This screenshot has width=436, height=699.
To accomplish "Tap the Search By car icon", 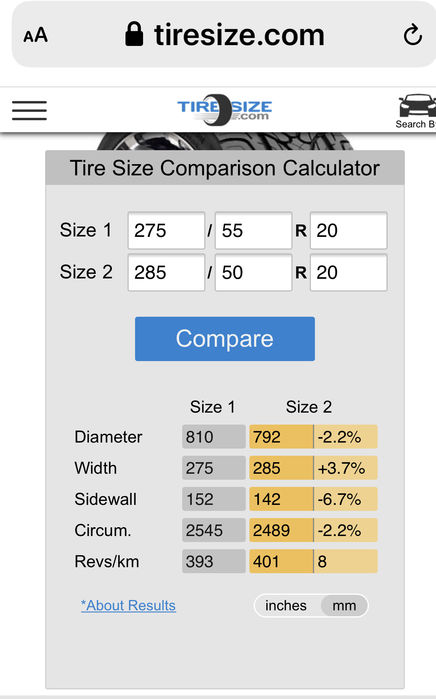I will coord(417,111).
